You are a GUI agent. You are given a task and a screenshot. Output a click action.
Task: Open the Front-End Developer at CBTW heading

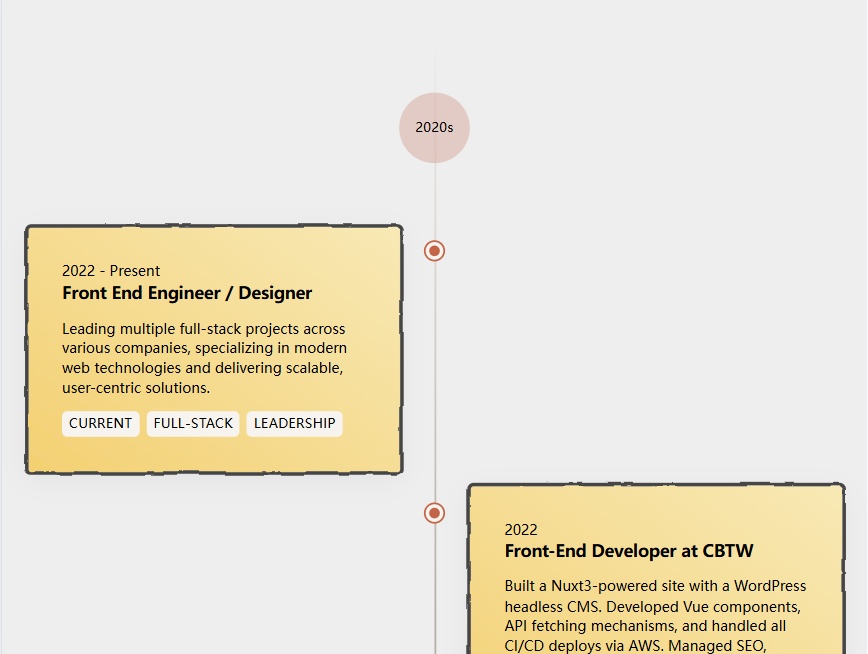[628, 551]
